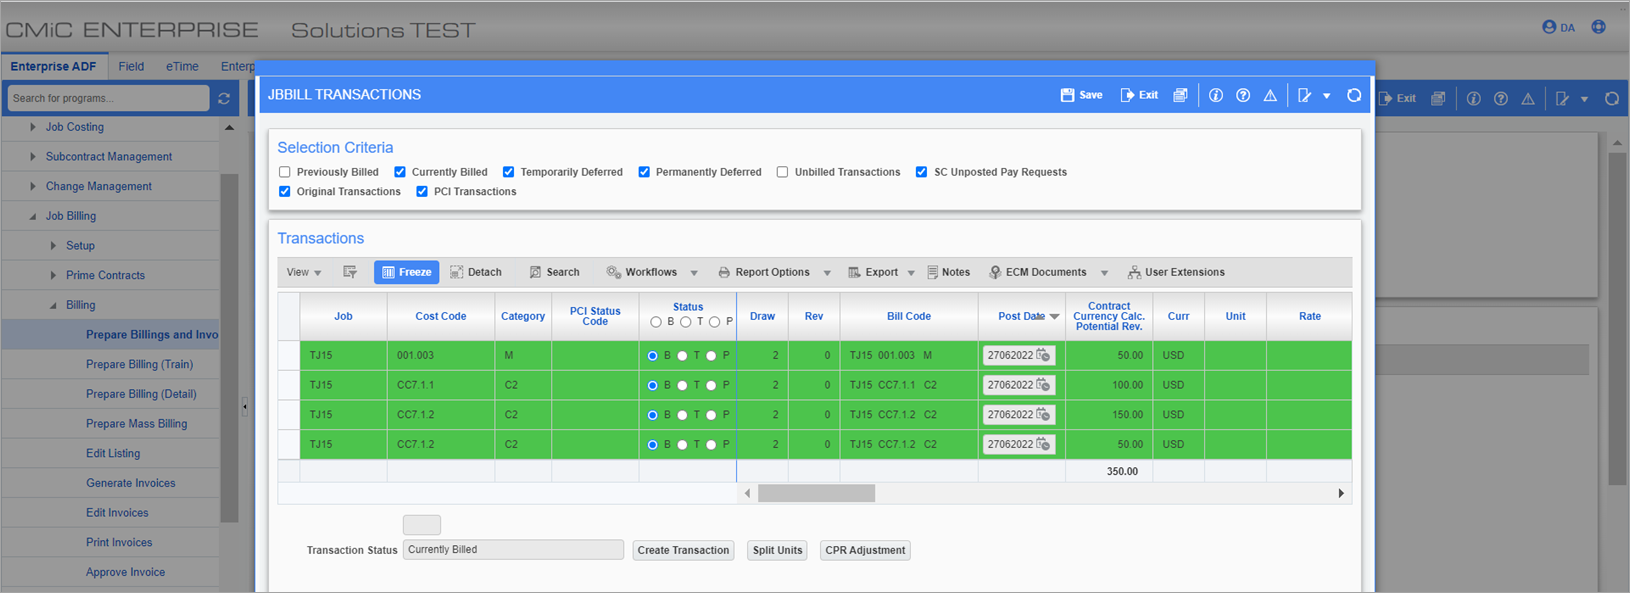Expand the Prime Contracts tree node
Screen dimensions: 1630x593
tap(53, 275)
